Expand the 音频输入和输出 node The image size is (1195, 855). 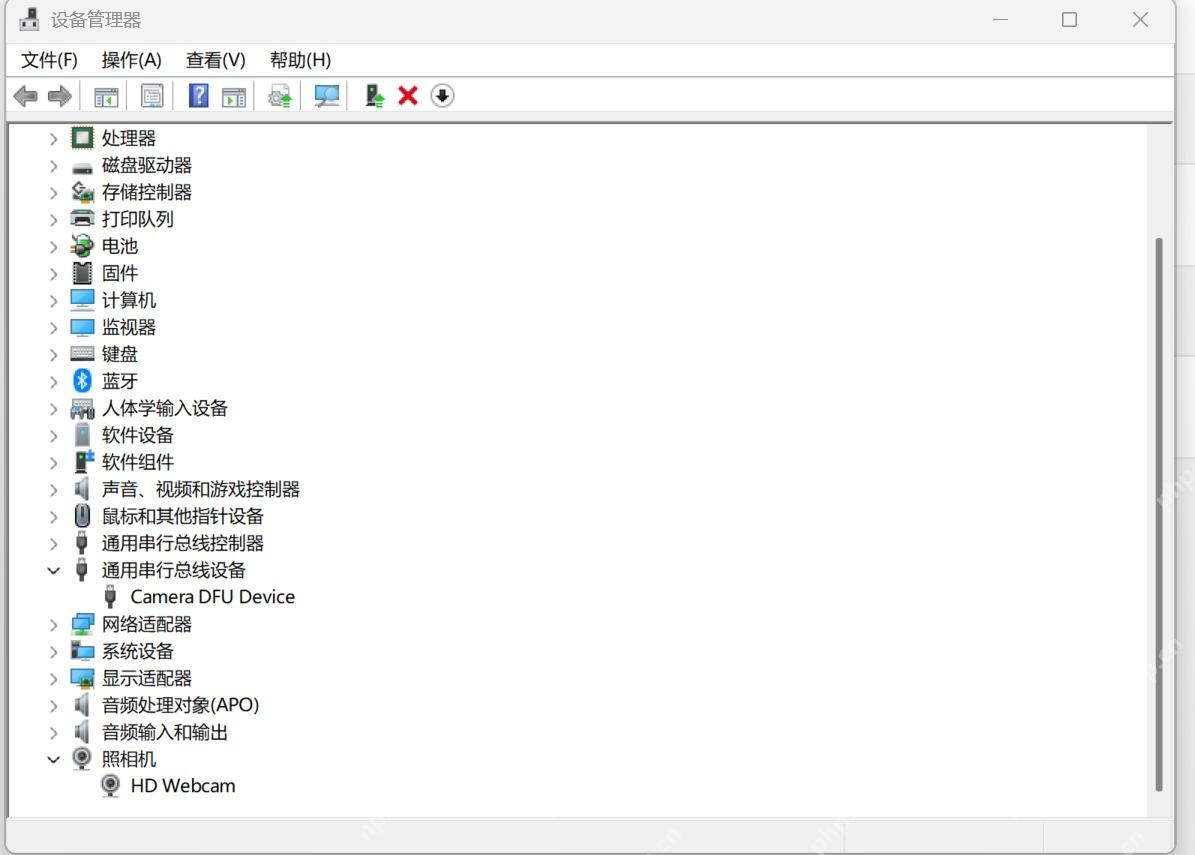pos(53,732)
